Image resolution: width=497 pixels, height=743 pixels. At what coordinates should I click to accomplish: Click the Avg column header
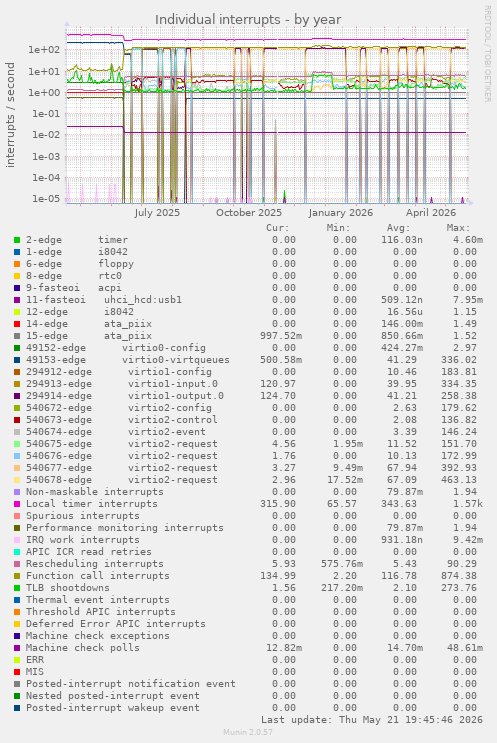tap(398, 228)
